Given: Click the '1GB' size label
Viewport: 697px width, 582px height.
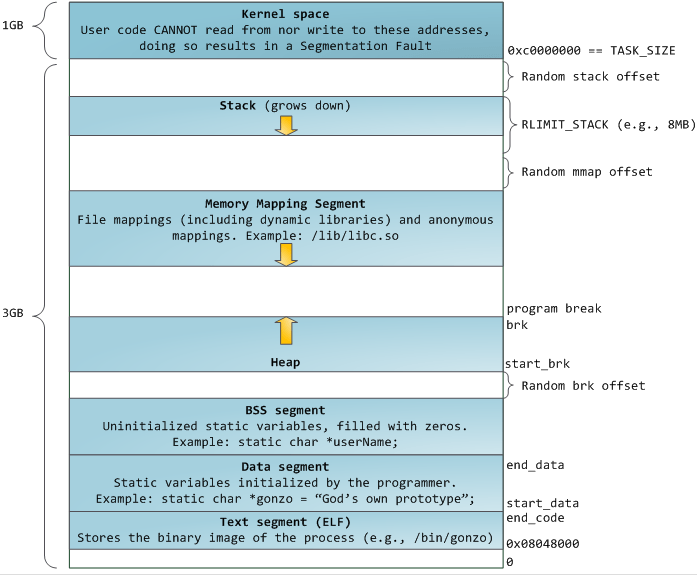Looking at the screenshot, I should [12, 25].
